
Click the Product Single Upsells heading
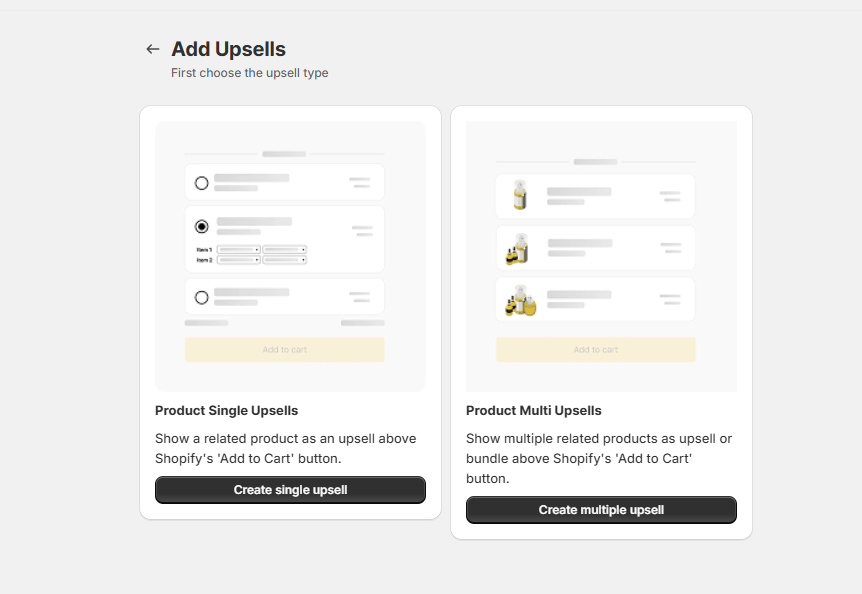pyautogui.click(x=226, y=411)
